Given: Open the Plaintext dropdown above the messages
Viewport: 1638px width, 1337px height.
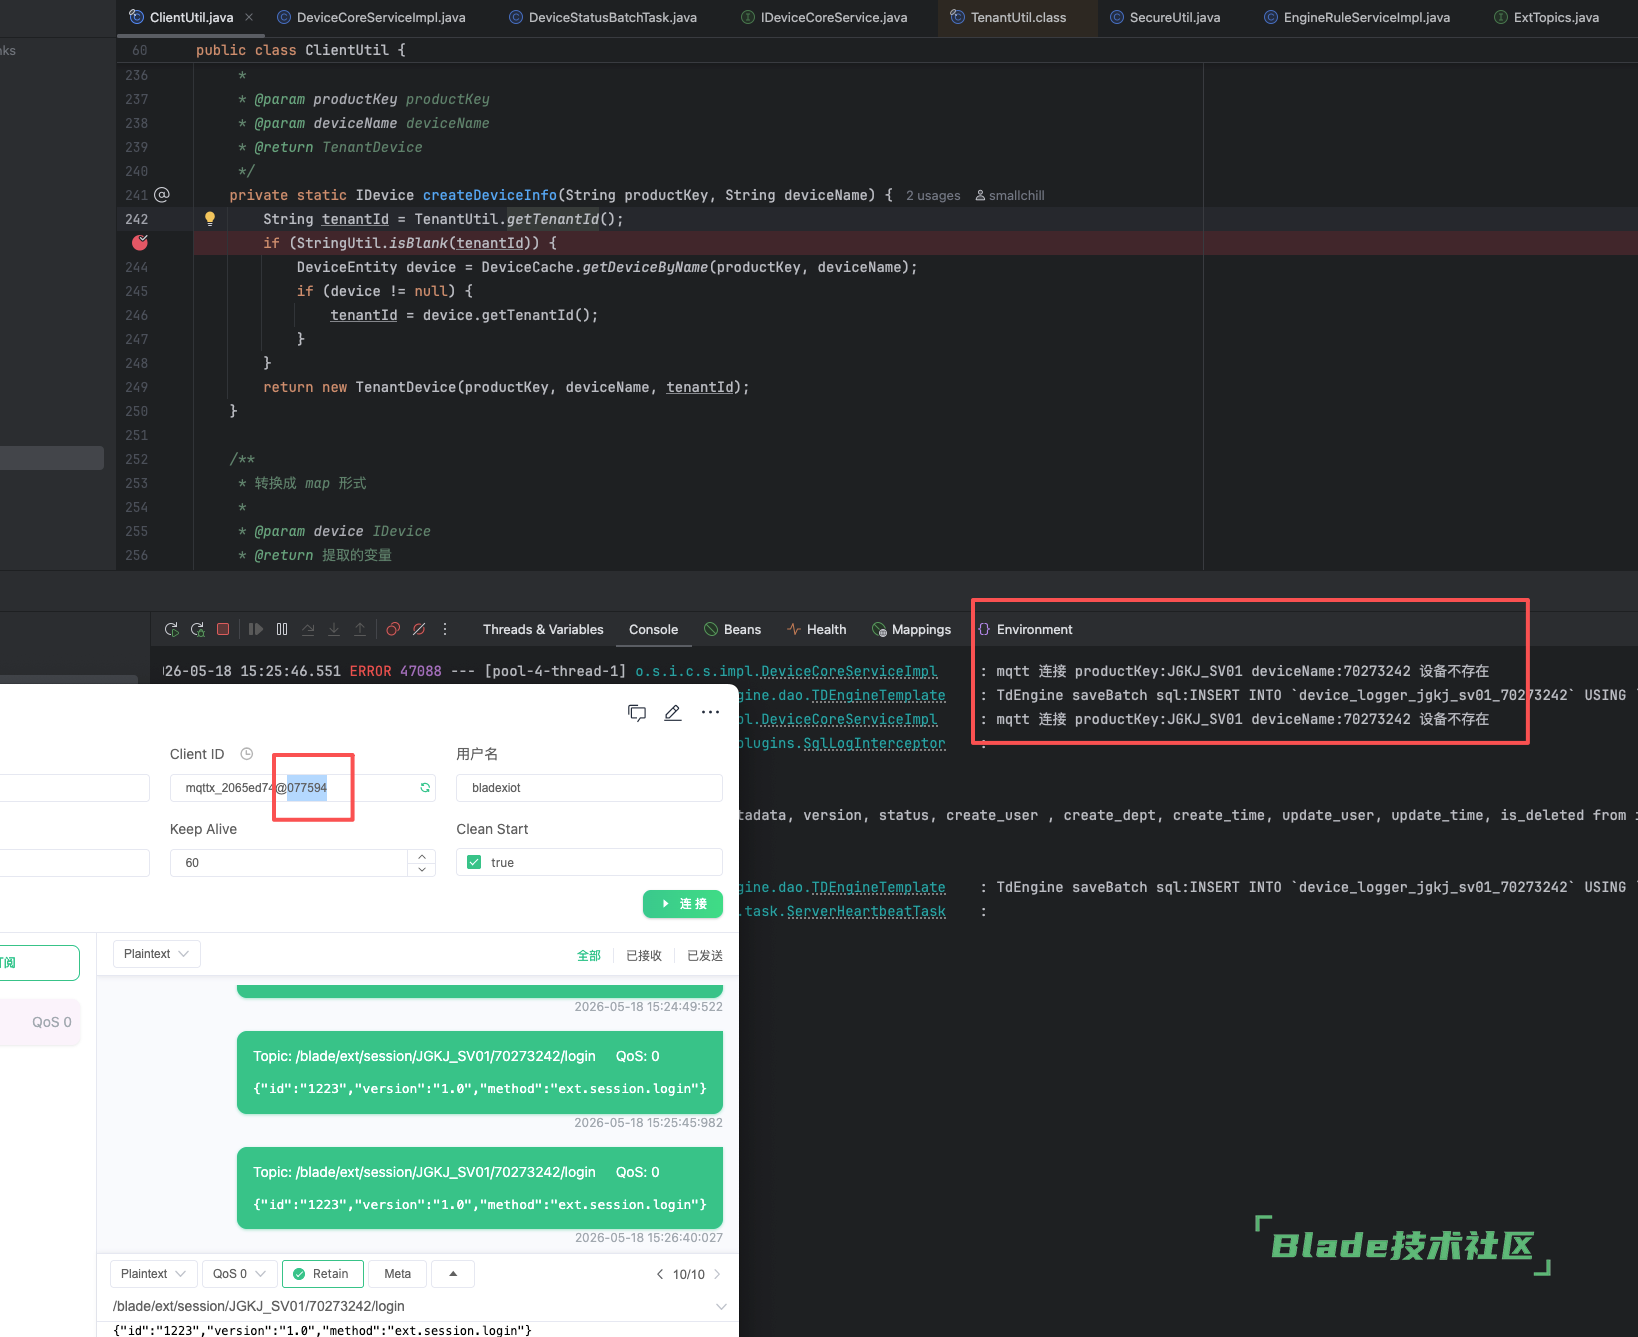Looking at the screenshot, I should 157,954.
